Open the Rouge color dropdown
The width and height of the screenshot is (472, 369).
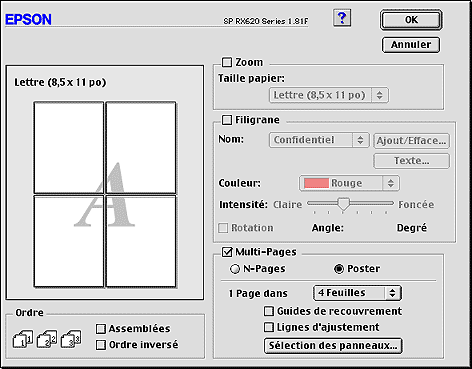click(x=349, y=183)
